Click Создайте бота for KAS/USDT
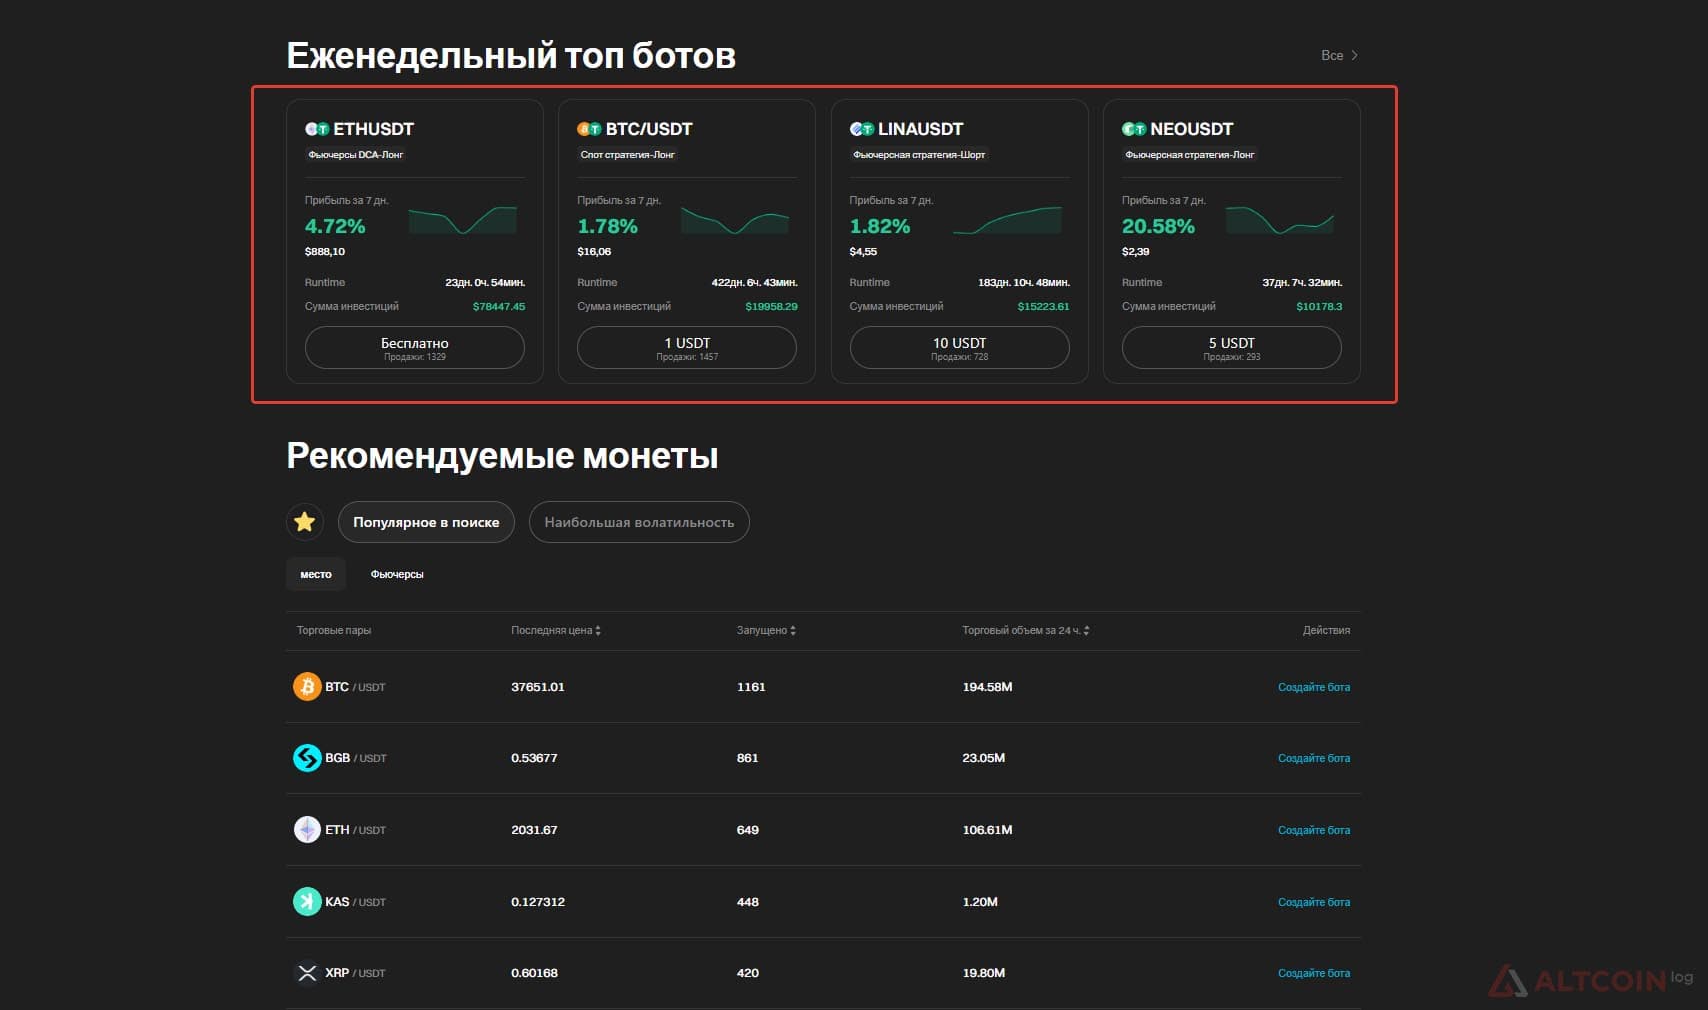 pos(1314,902)
